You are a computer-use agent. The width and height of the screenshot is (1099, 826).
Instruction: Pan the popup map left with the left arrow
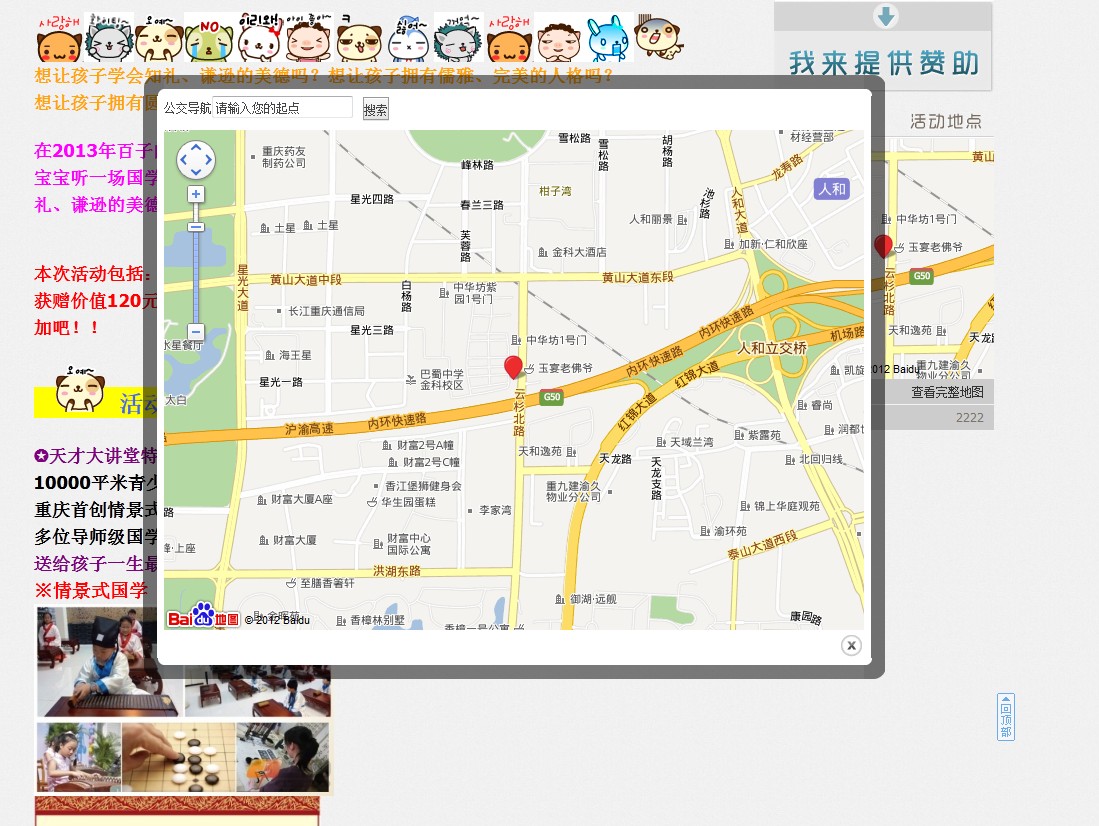[x=184, y=160]
